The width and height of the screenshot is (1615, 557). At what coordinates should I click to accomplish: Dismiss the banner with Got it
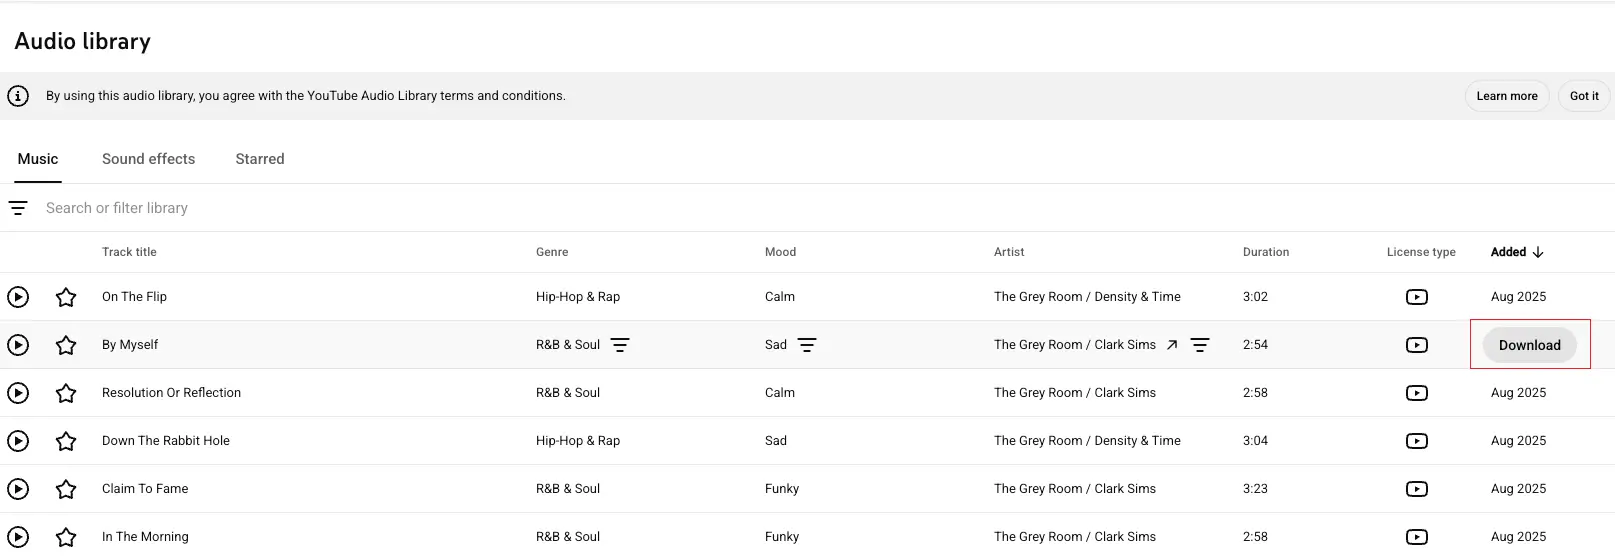[x=1583, y=96]
